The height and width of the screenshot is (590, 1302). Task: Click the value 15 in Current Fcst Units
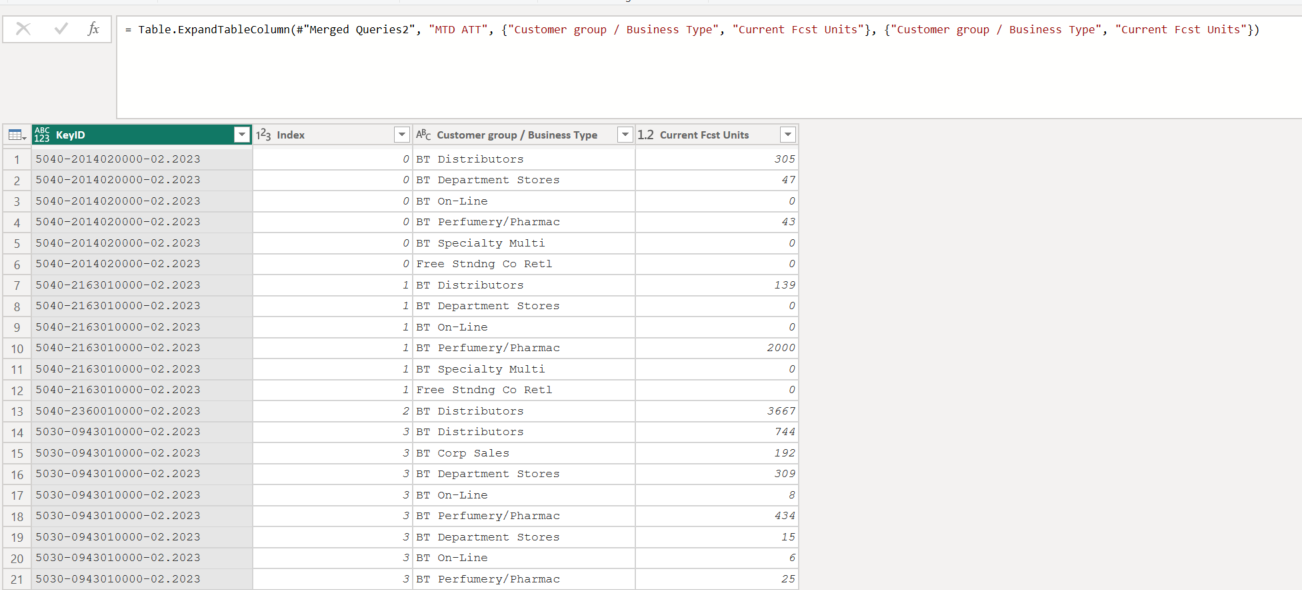coord(788,537)
